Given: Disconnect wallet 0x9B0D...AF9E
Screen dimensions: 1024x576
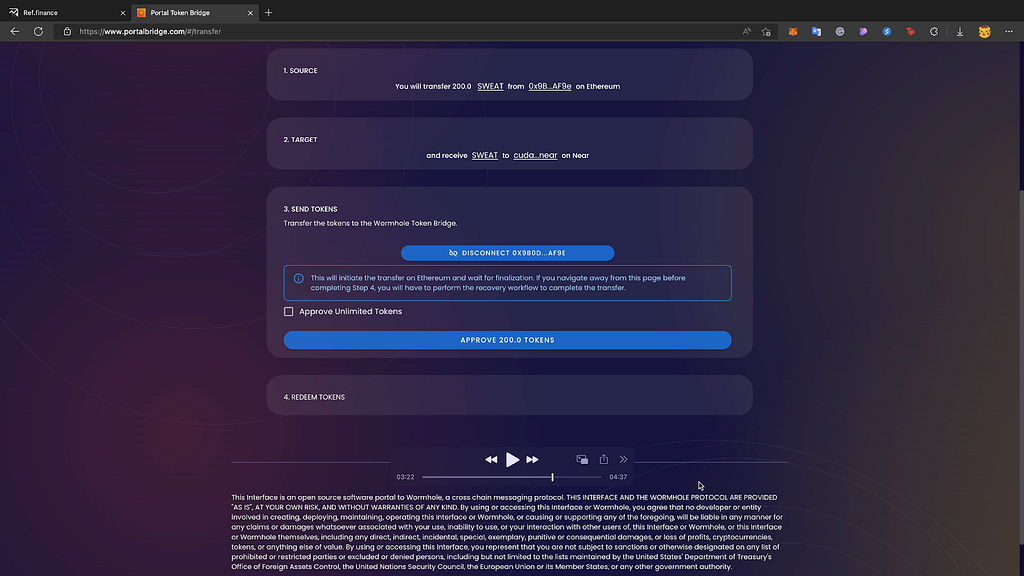Looking at the screenshot, I should 507,253.
